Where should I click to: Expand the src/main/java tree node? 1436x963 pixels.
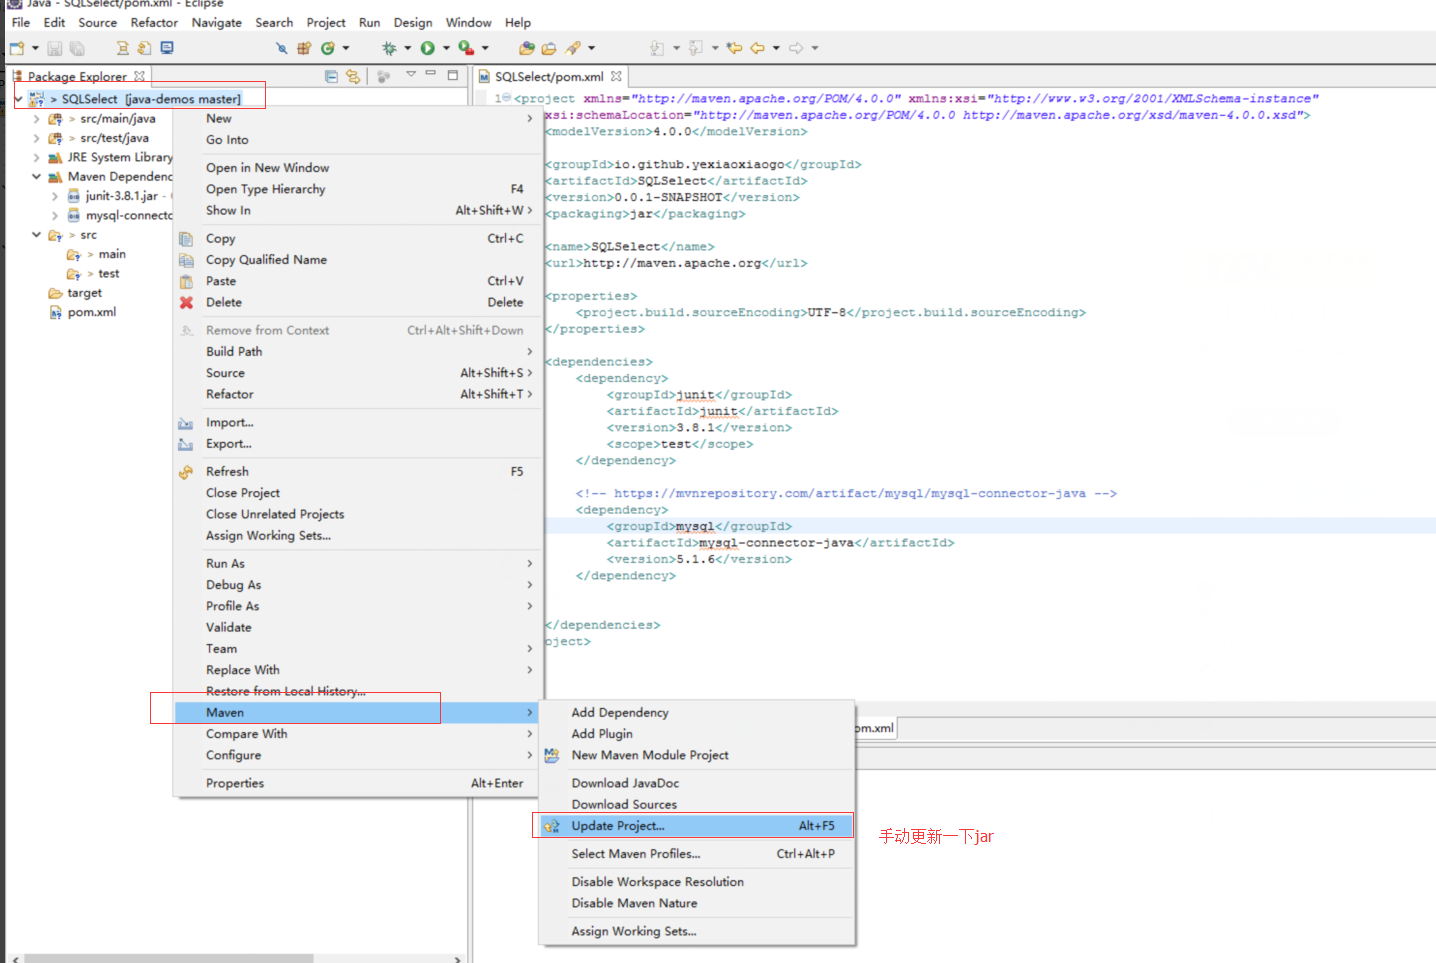(x=37, y=119)
